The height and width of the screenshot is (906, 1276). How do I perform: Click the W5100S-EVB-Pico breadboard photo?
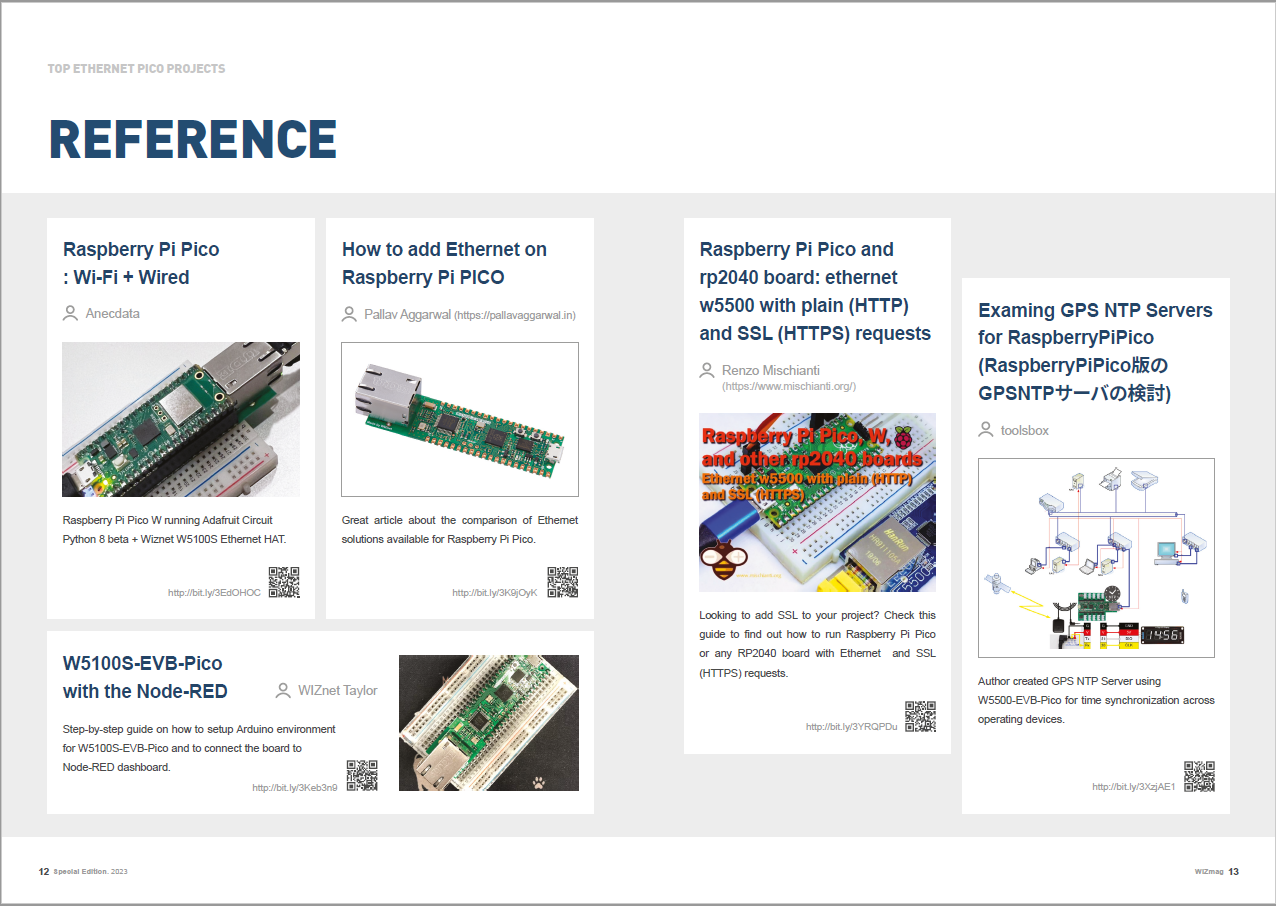pyautogui.click(x=489, y=723)
